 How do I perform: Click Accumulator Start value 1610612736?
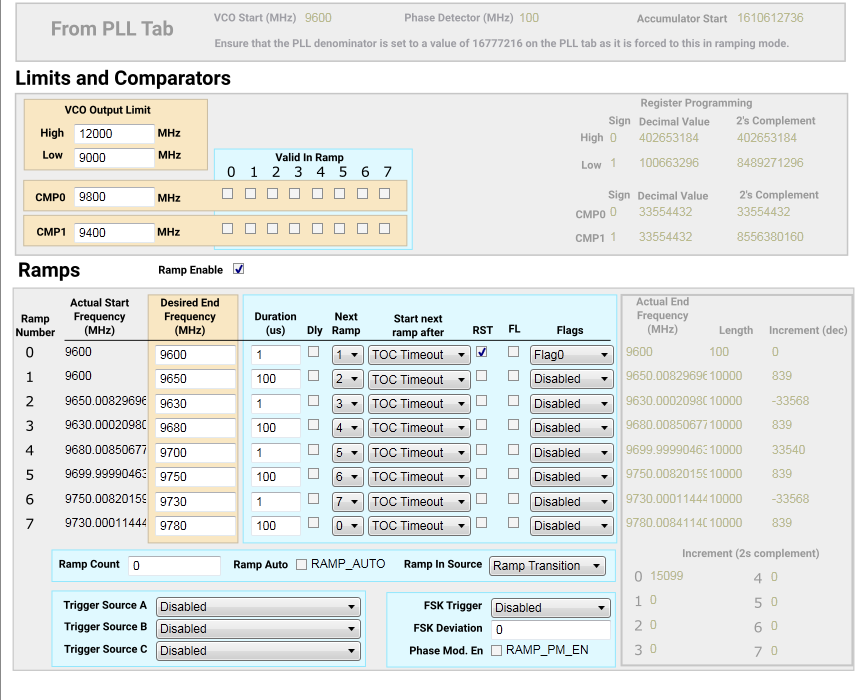[x=770, y=18]
